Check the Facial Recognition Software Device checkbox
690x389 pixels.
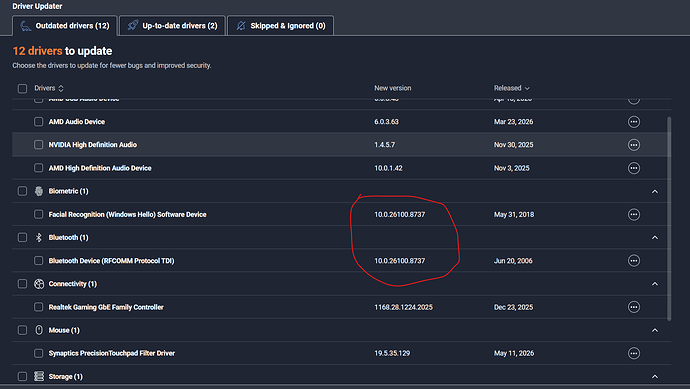tap(39, 214)
